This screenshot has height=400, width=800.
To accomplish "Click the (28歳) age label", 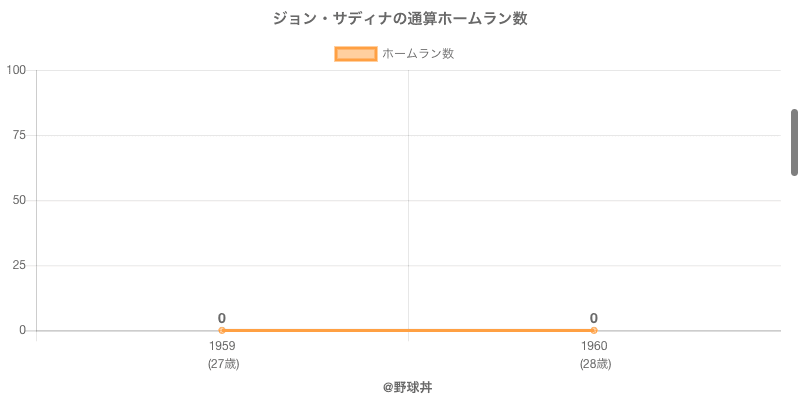I will [595, 364].
